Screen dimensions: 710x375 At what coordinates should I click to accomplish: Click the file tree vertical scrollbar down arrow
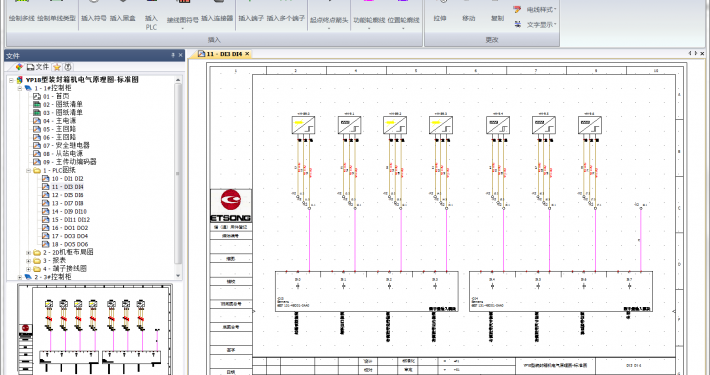pos(178,275)
